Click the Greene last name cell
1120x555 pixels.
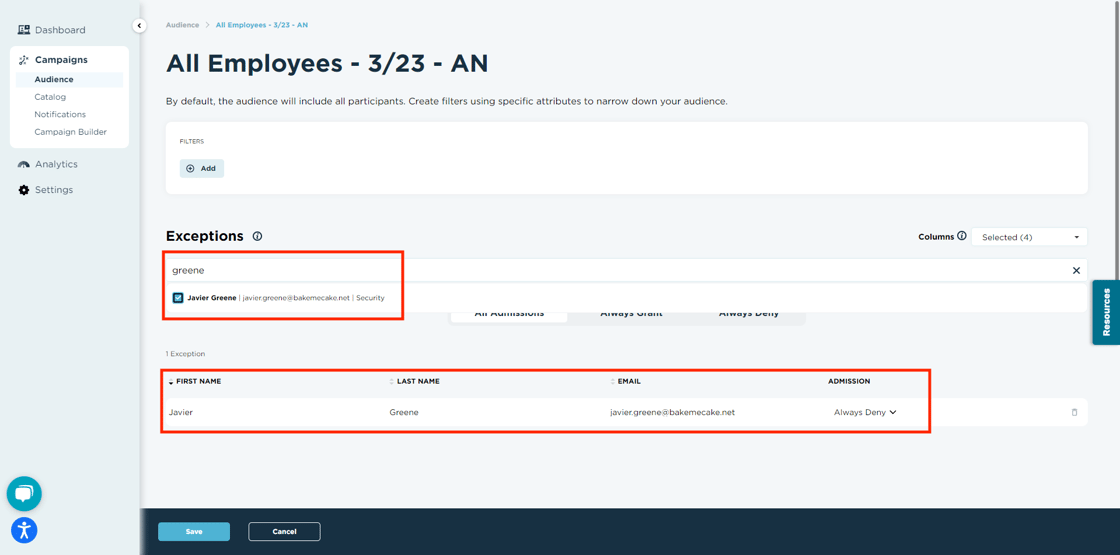(x=404, y=412)
